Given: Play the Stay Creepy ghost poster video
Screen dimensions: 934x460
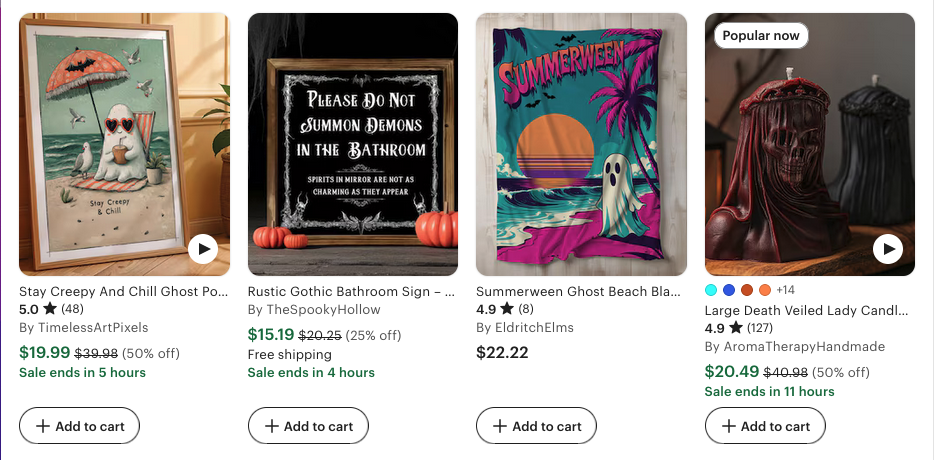Looking at the screenshot, I should [203, 248].
